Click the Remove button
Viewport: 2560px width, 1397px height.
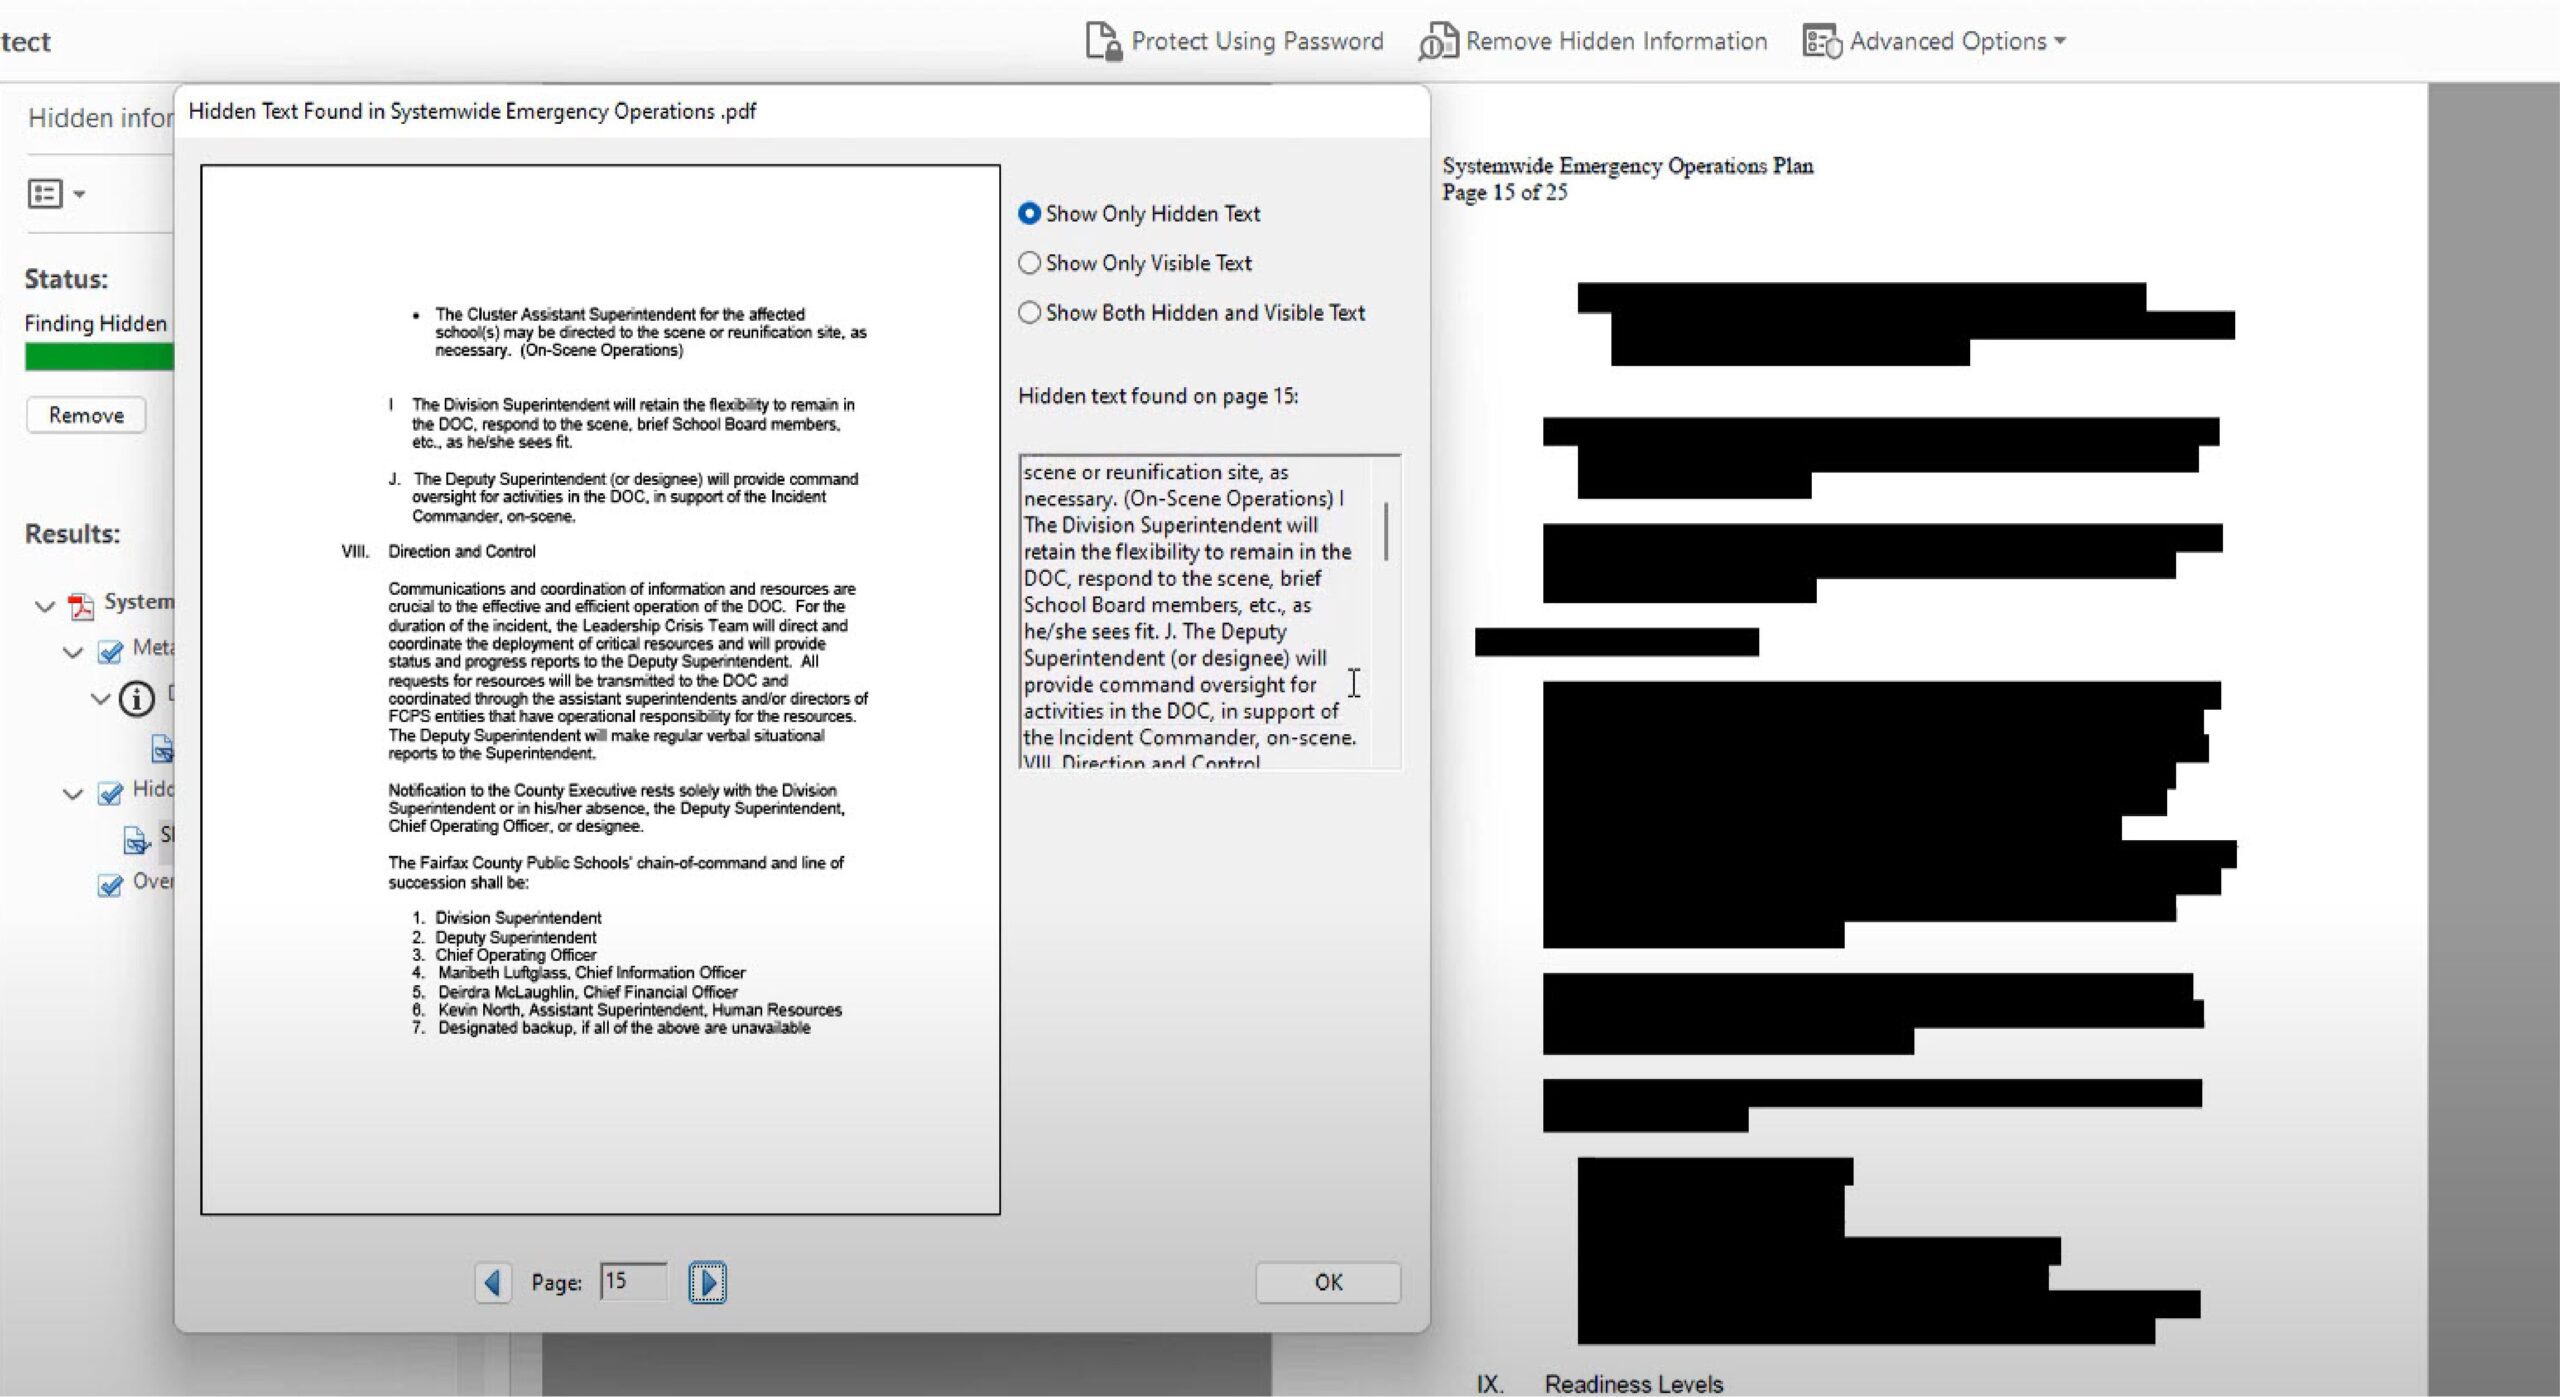coord(86,415)
